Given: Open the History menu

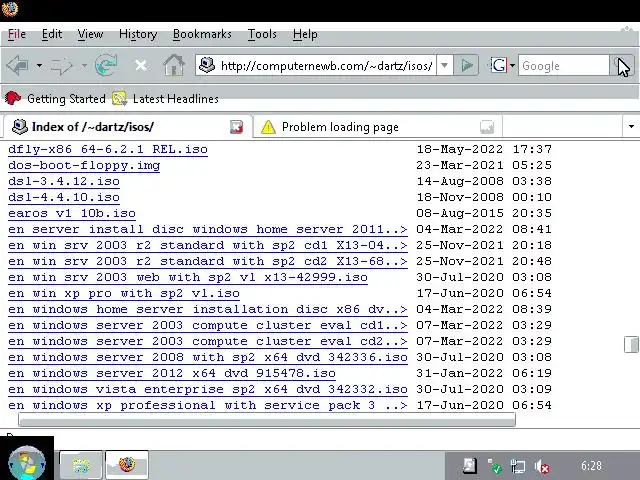Looking at the screenshot, I should point(138,34).
